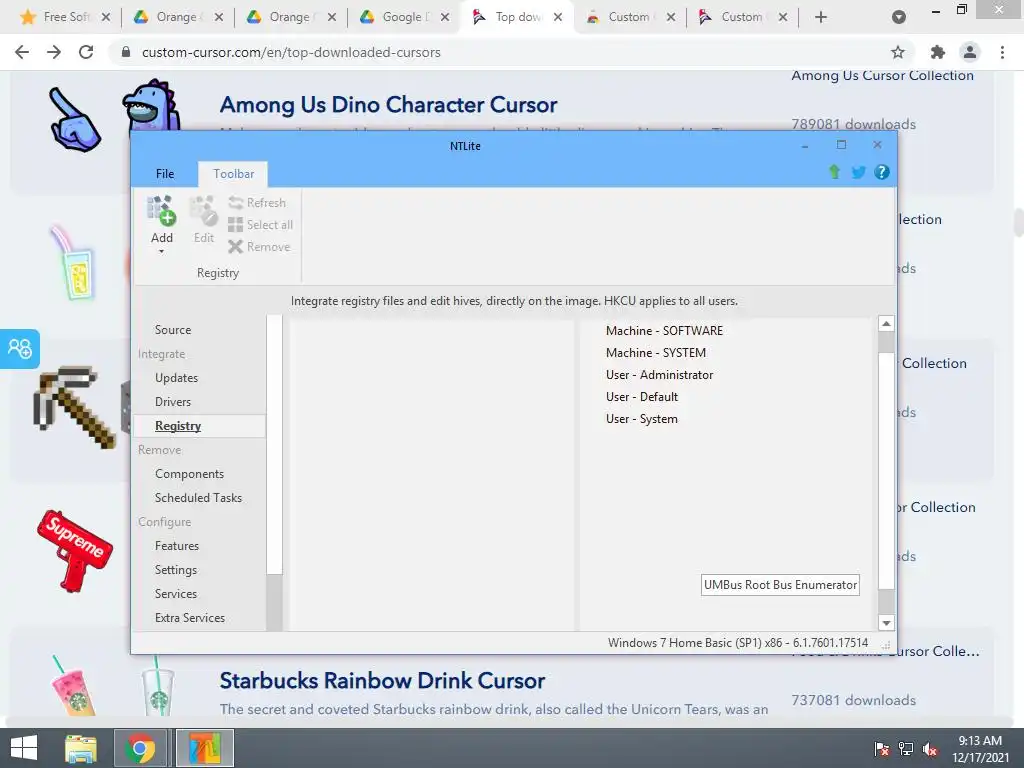1024x768 pixels.
Task: Open the Components page in the sidebar
Action: click(x=189, y=473)
